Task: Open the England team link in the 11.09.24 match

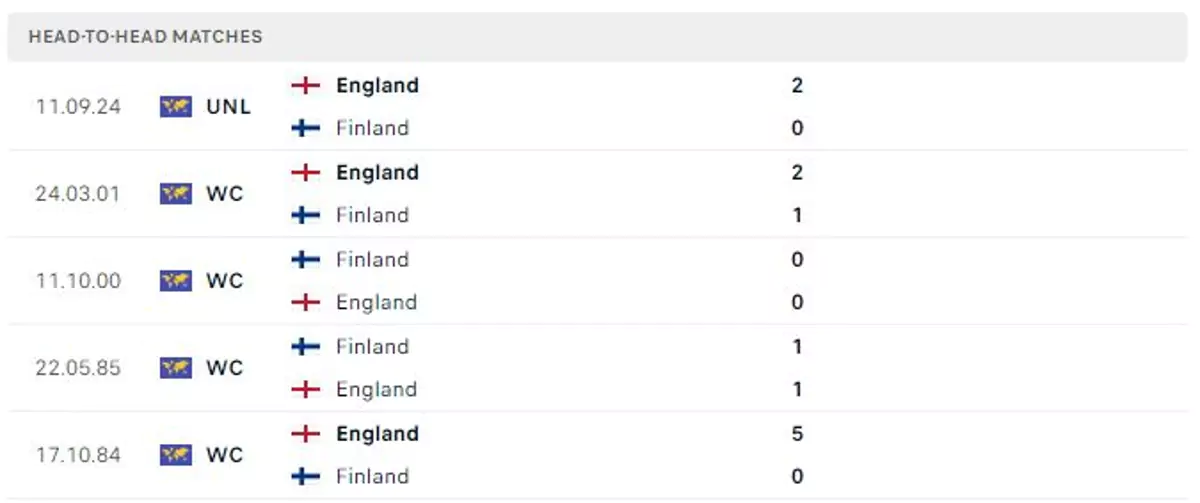Action: [x=377, y=86]
